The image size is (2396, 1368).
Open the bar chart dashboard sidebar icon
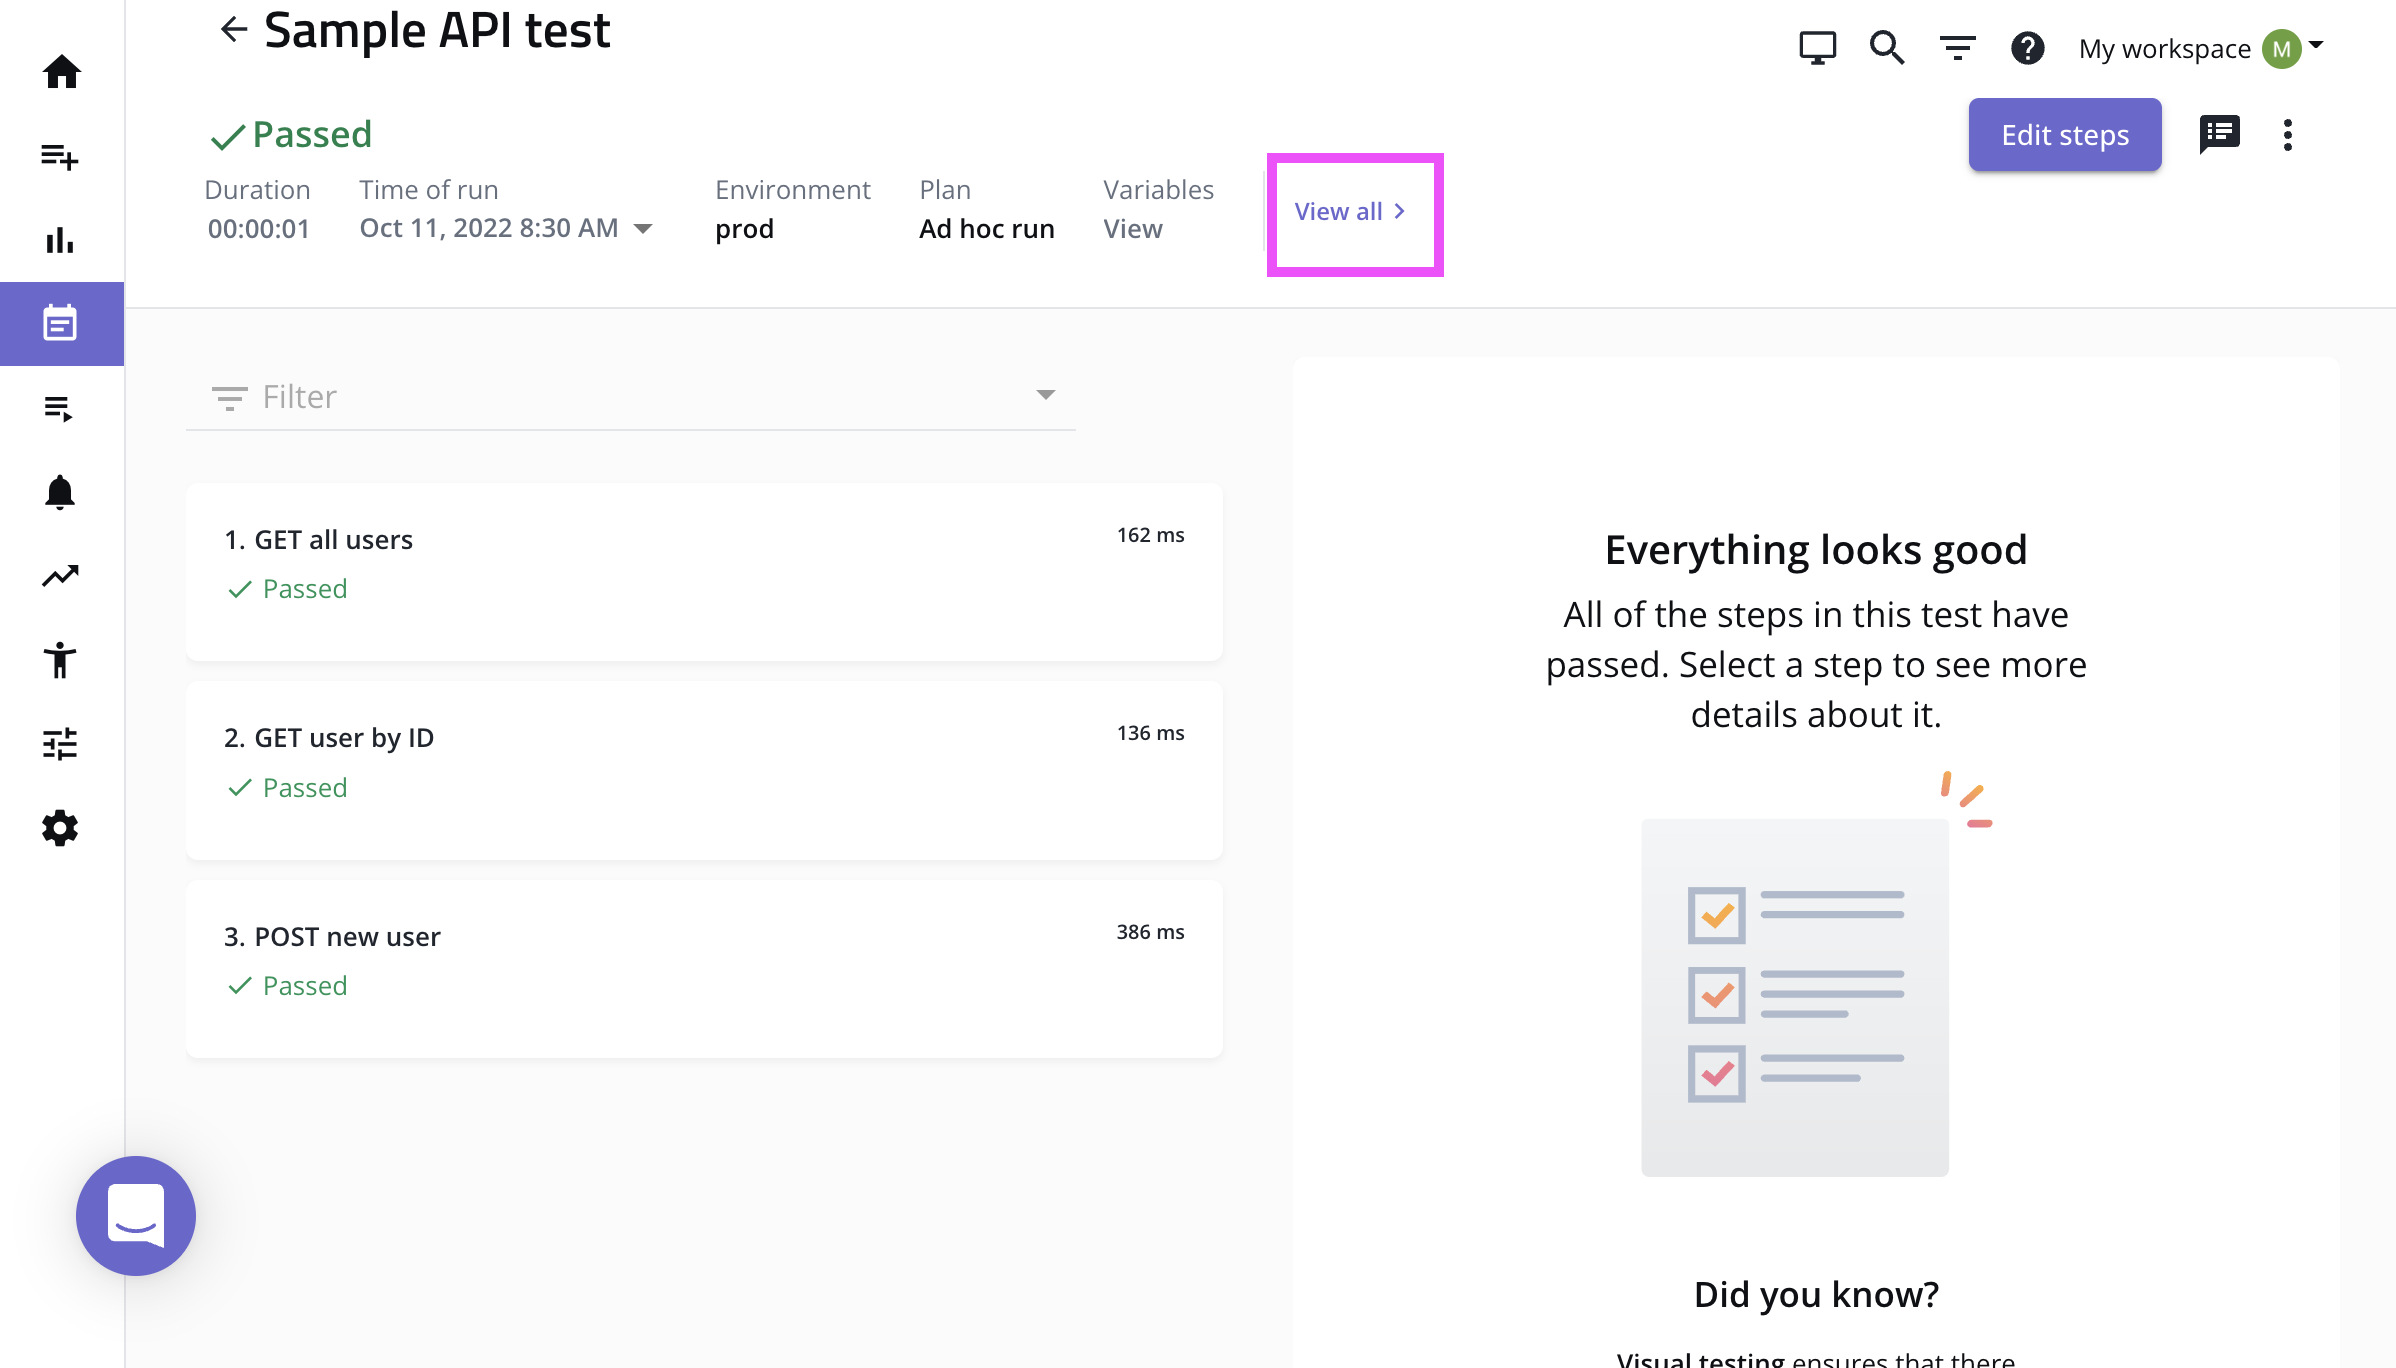[x=60, y=240]
